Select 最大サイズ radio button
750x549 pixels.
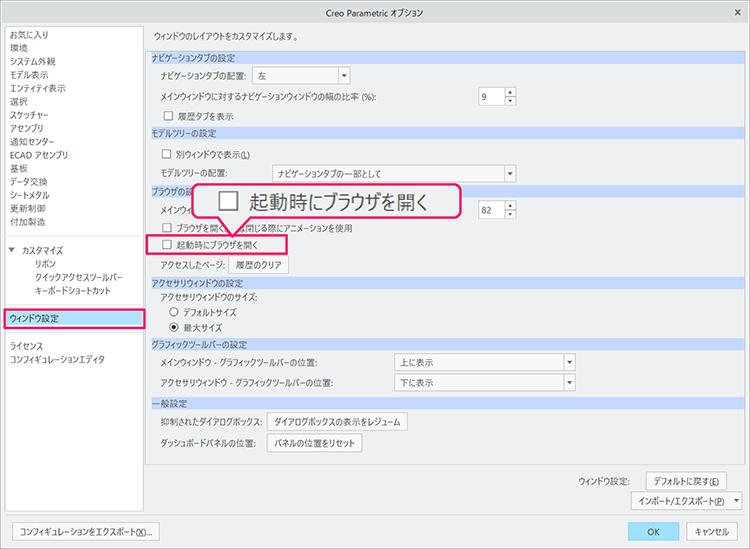click(174, 327)
